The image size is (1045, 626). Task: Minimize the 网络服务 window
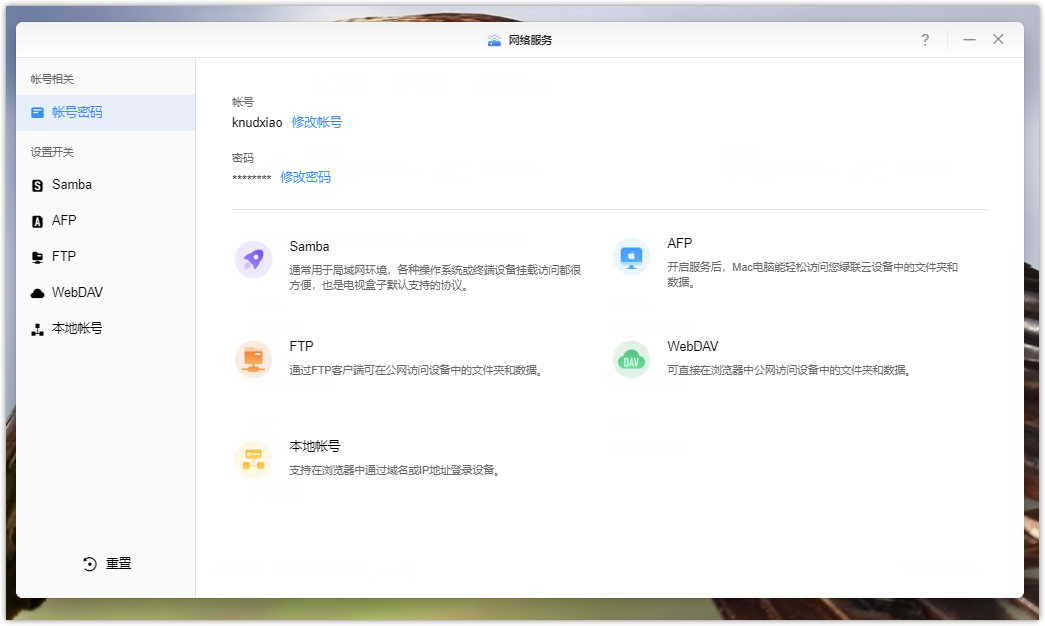(969, 40)
